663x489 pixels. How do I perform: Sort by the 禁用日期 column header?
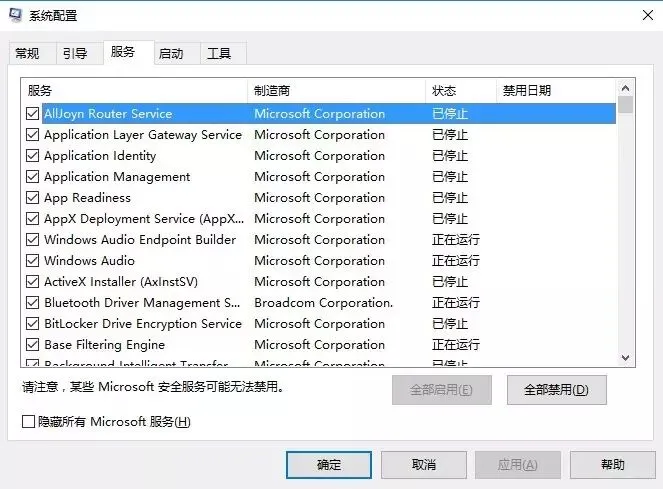(x=556, y=91)
